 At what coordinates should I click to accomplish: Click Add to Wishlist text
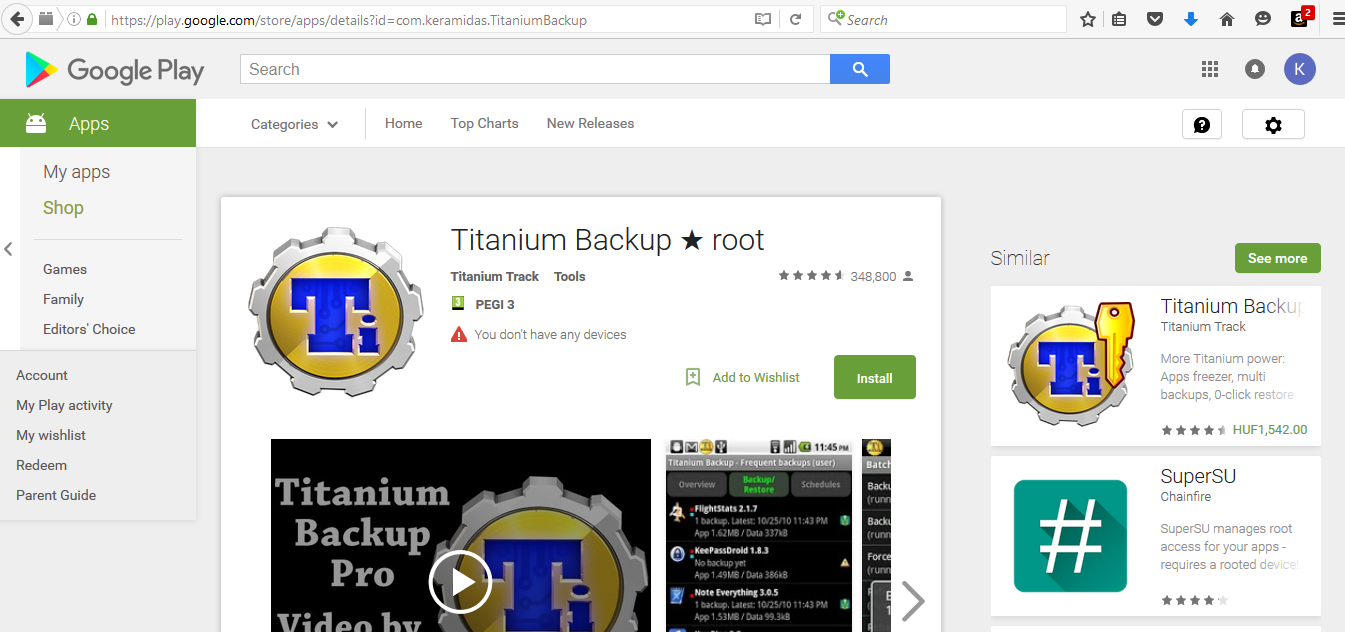click(x=756, y=377)
